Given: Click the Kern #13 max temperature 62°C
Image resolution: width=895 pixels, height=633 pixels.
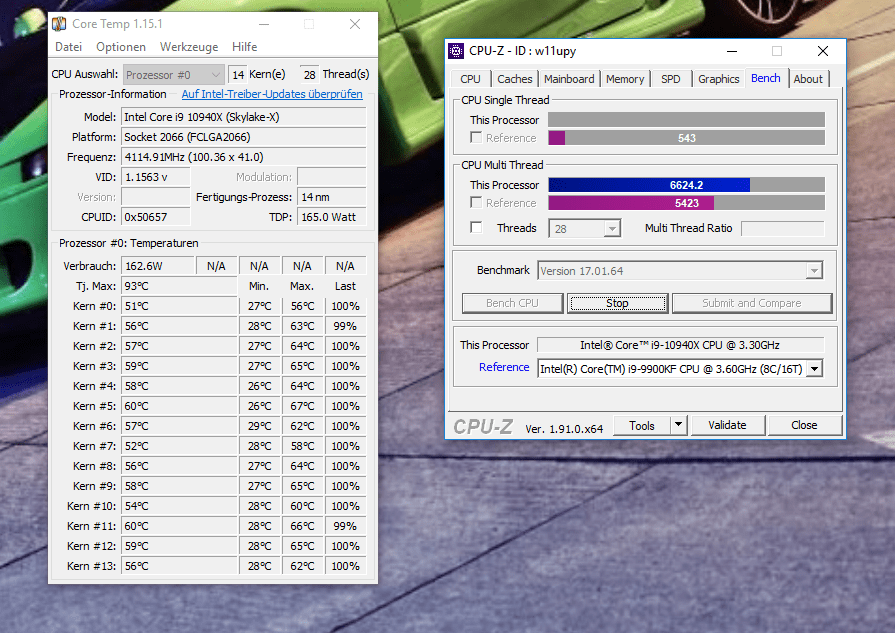Looking at the screenshot, I should point(302,566).
